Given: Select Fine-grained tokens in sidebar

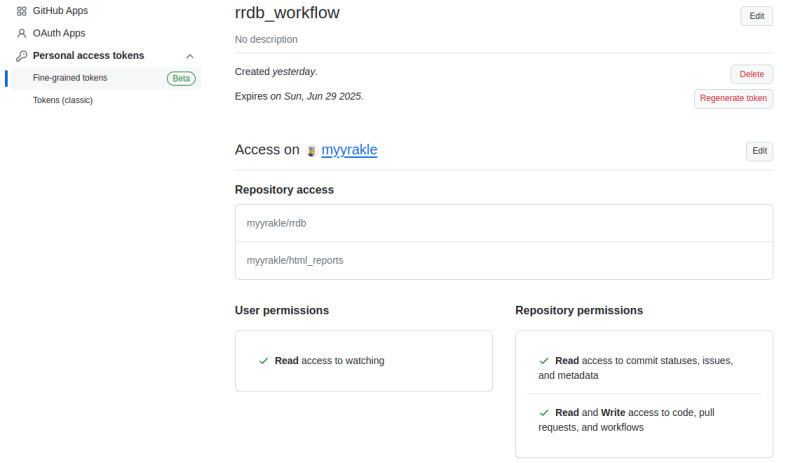Looking at the screenshot, I should (x=70, y=78).
